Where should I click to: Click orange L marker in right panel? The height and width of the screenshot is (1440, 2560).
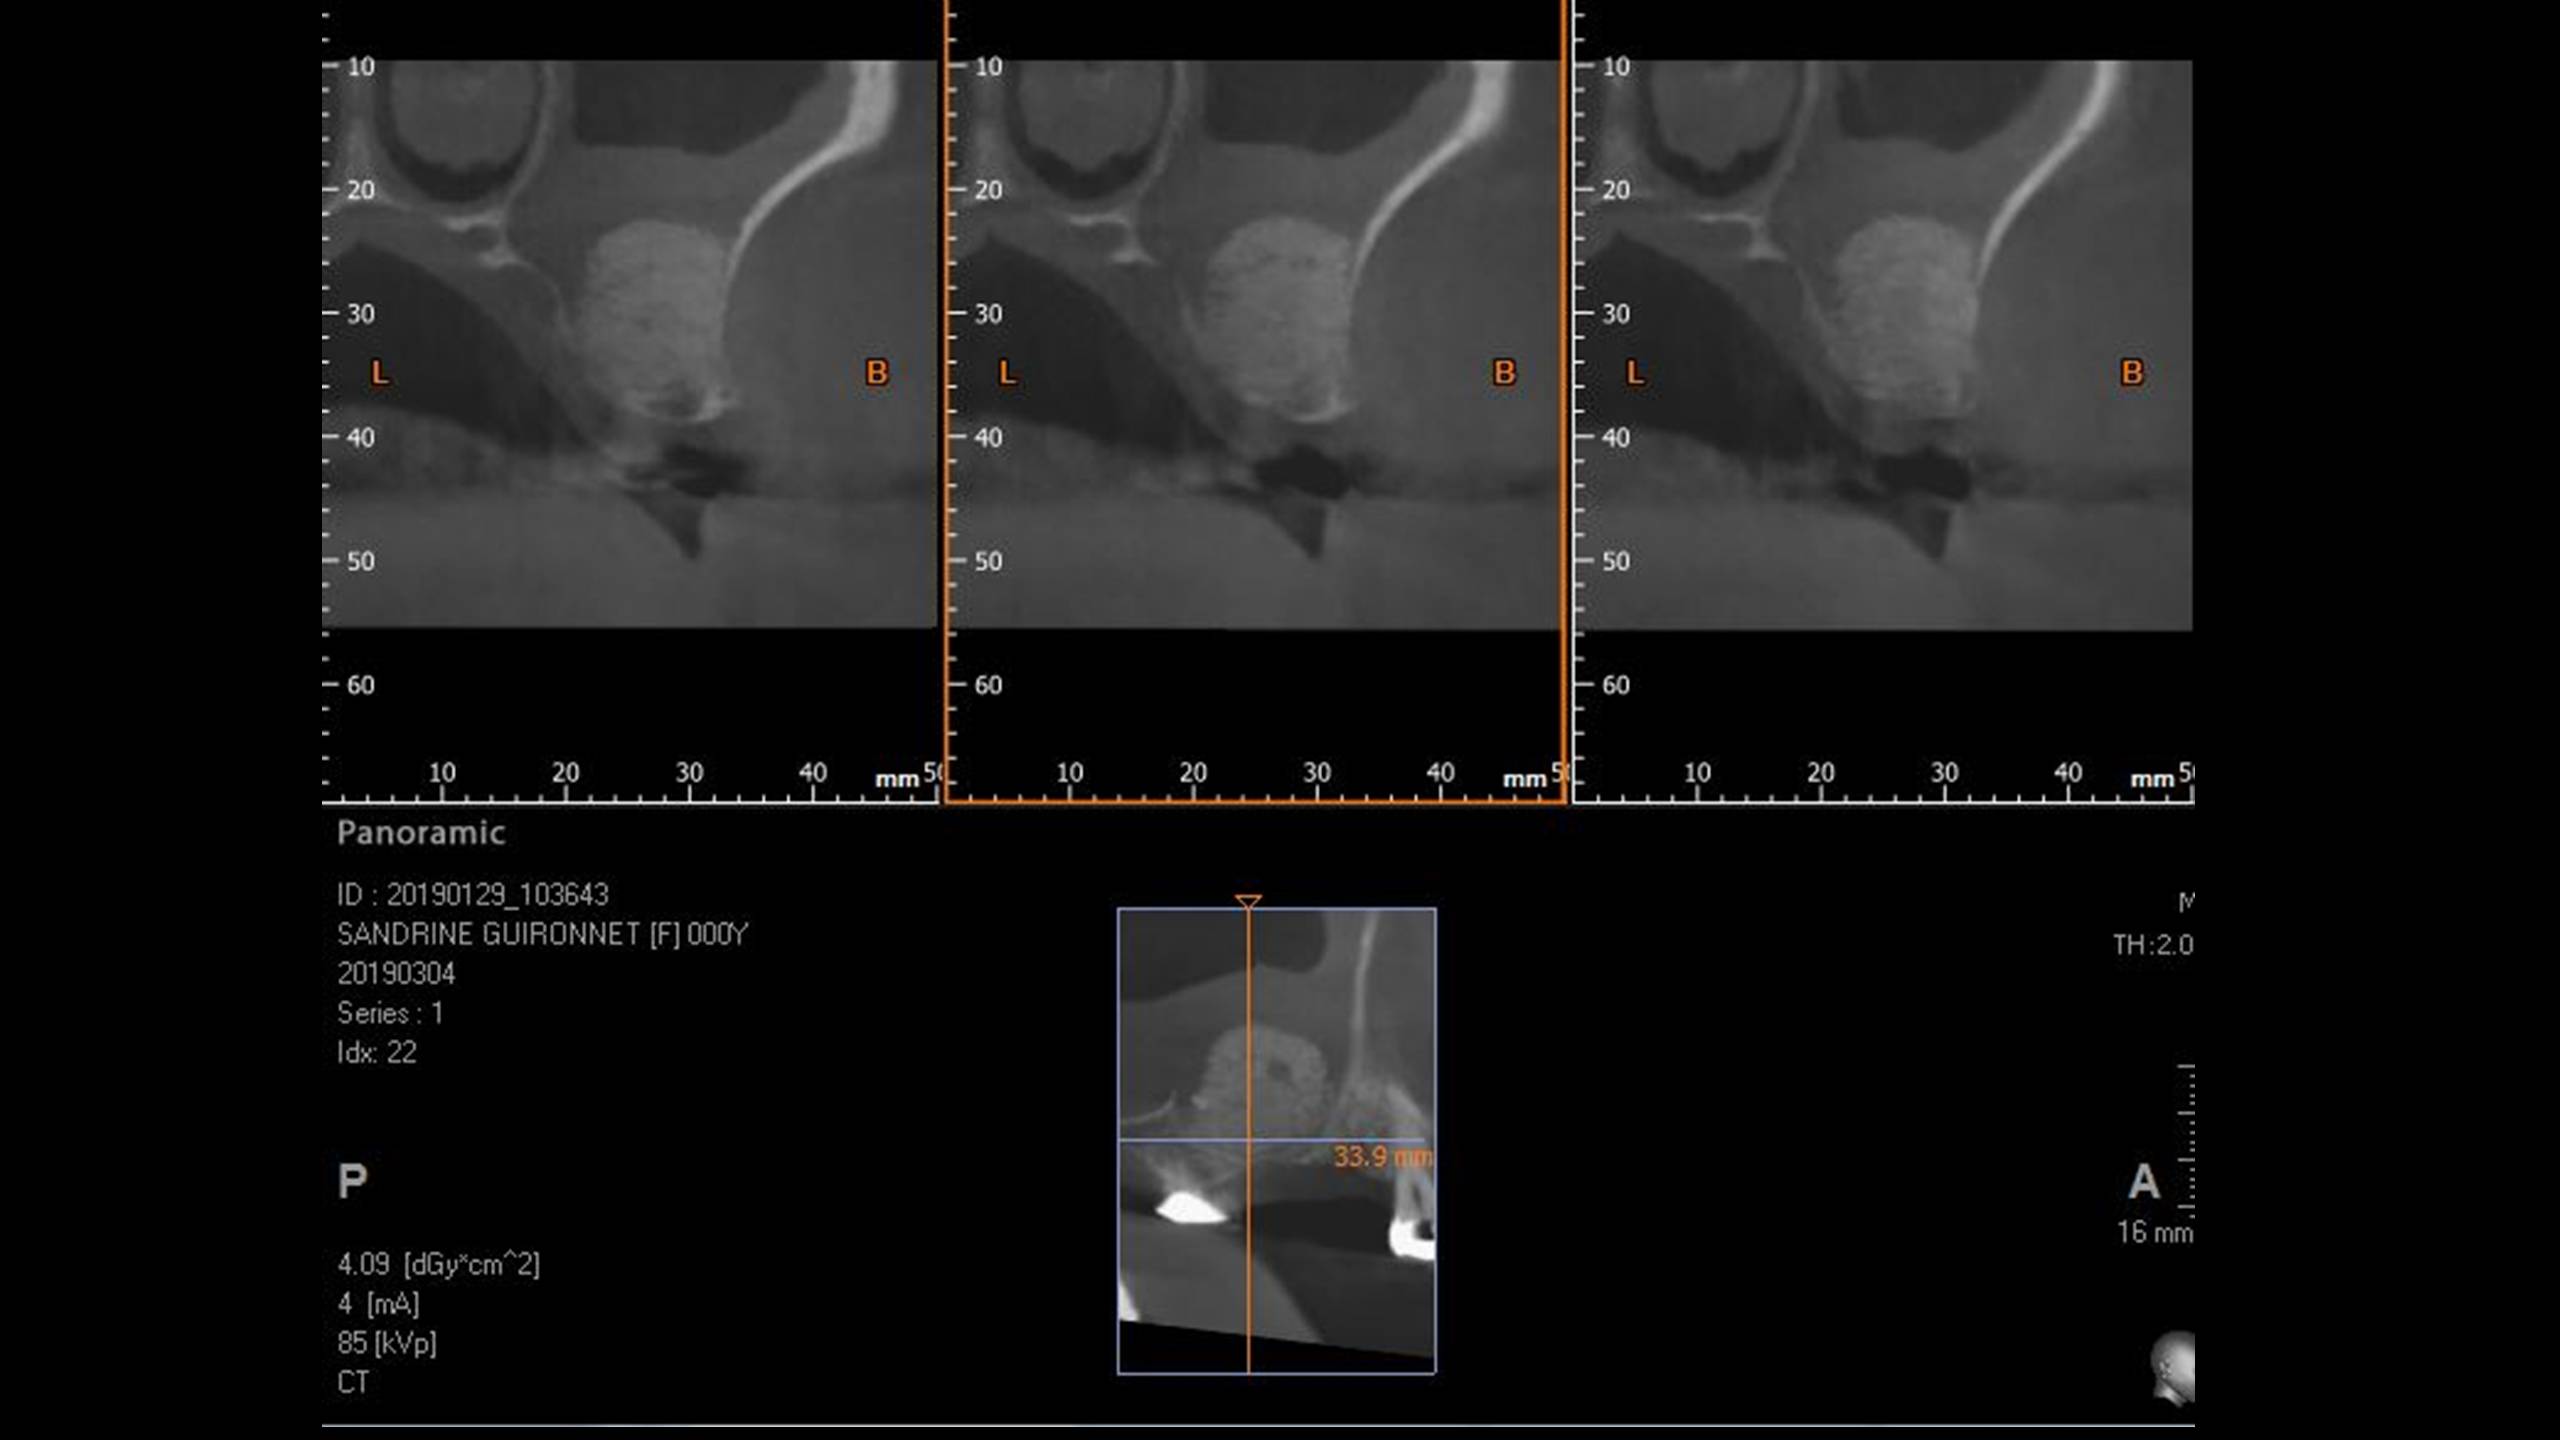tap(1635, 373)
